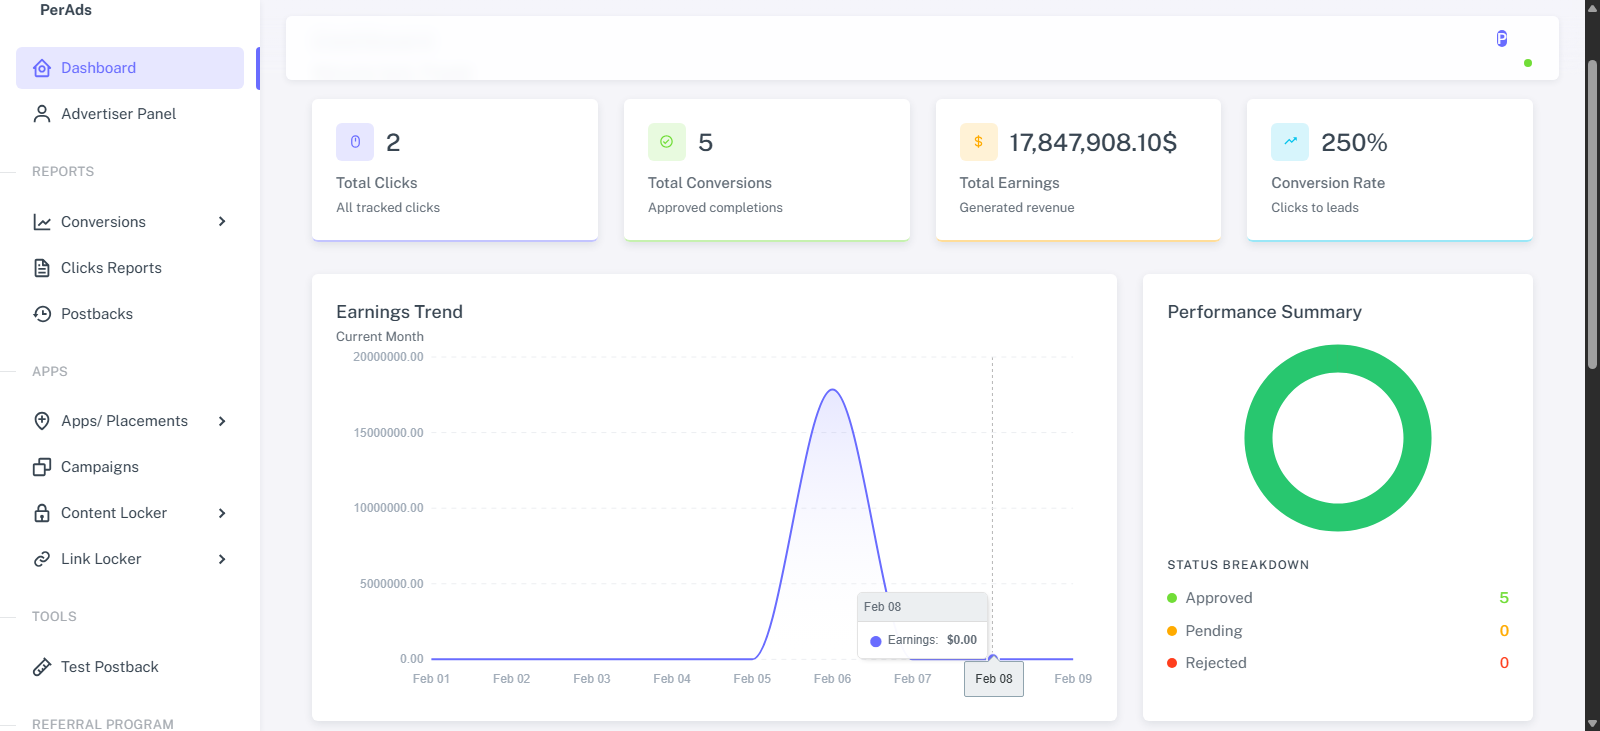Click the Postbacks history icon
Viewport: 1600px width, 731px height.
[x=42, y=314]
